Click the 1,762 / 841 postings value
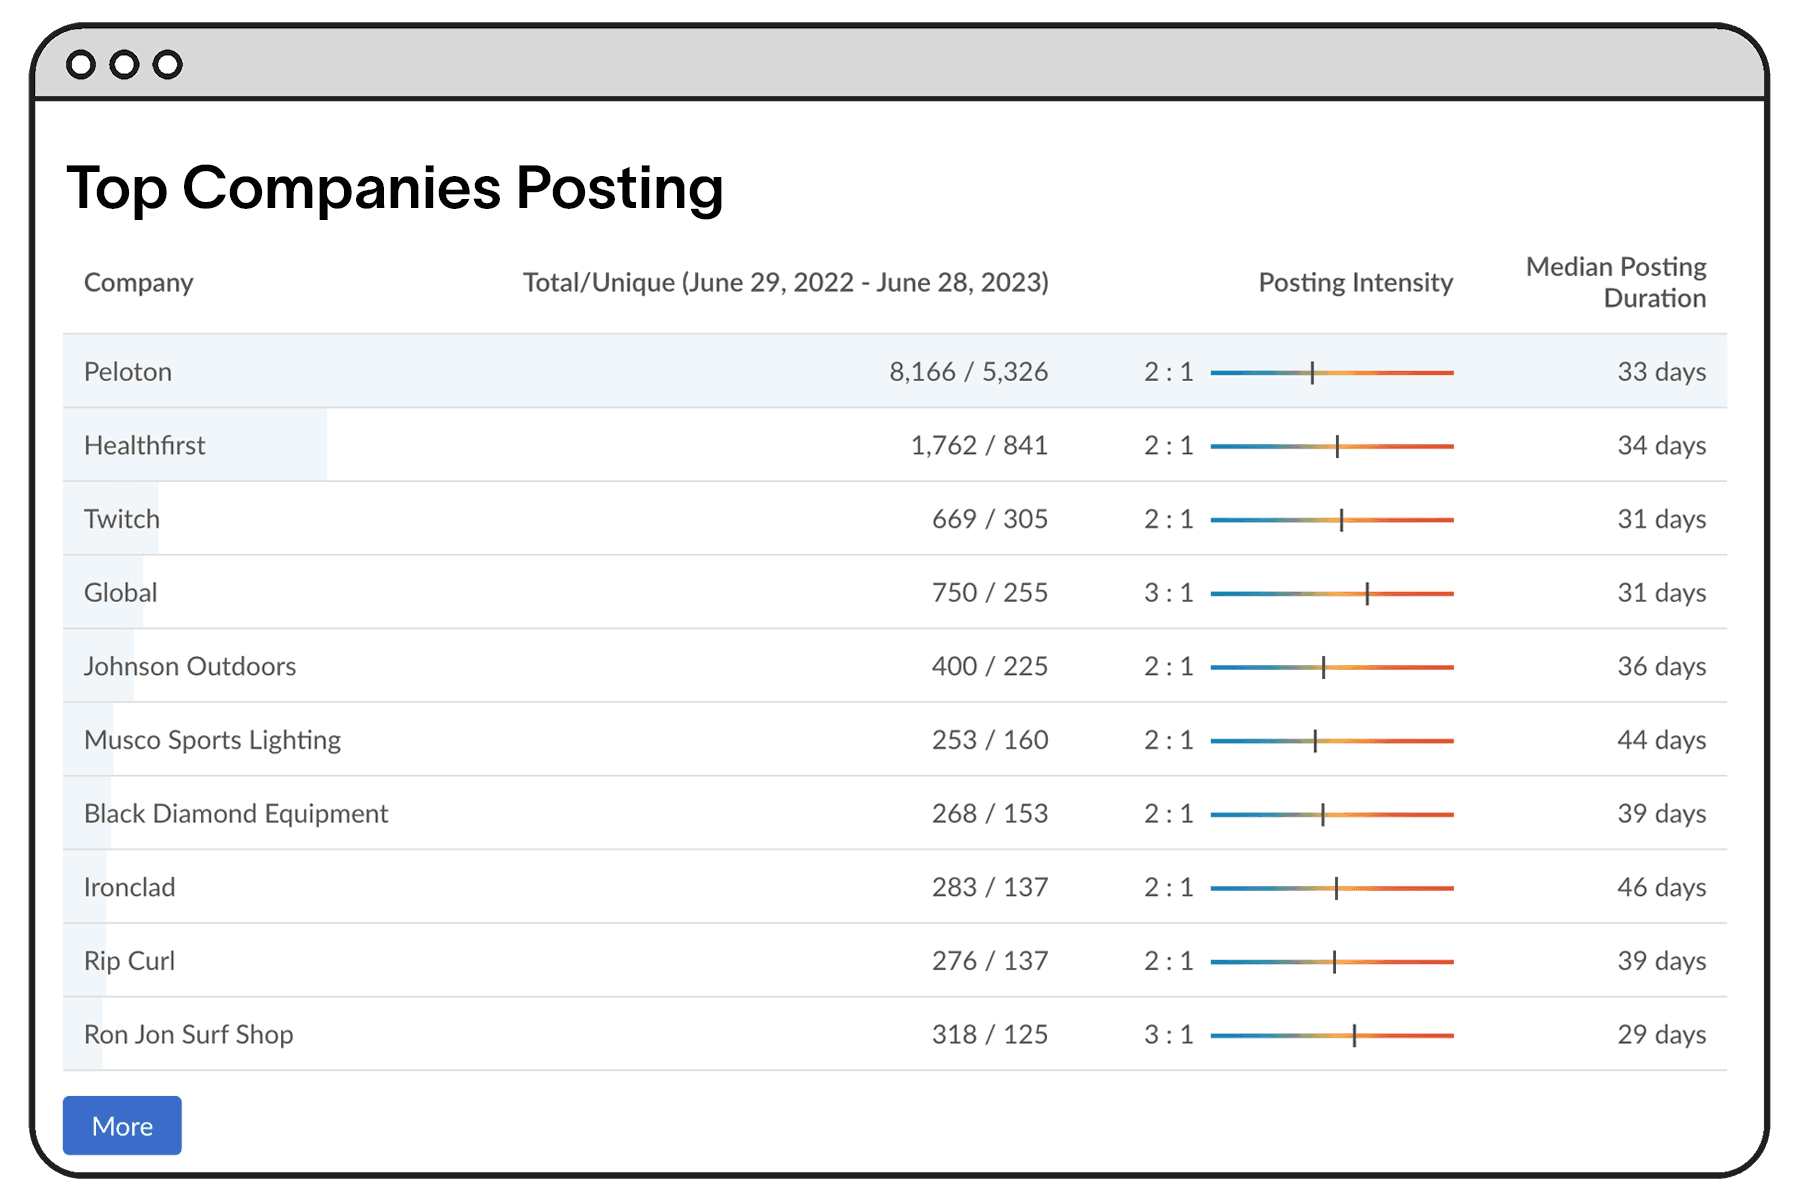This screenshot has width=1800, height=1200. [x=979, y=445]
